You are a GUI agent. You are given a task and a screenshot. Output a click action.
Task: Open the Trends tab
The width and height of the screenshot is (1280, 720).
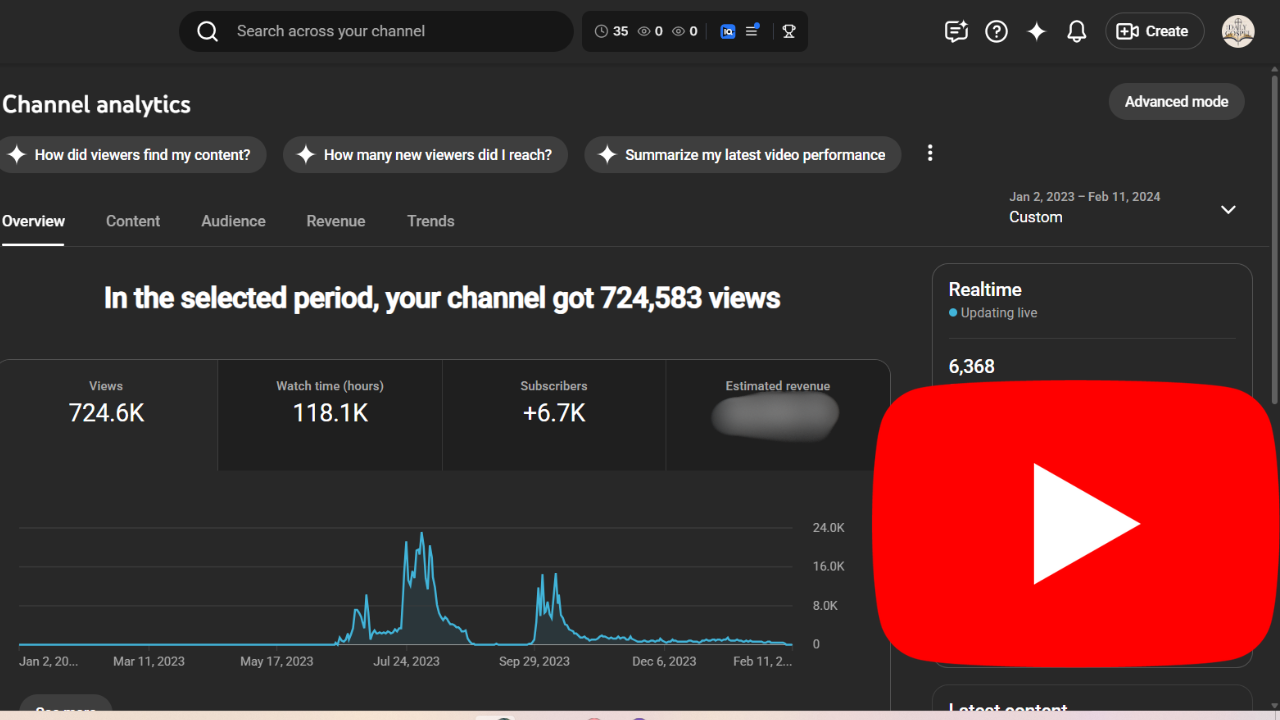(431, 221)
